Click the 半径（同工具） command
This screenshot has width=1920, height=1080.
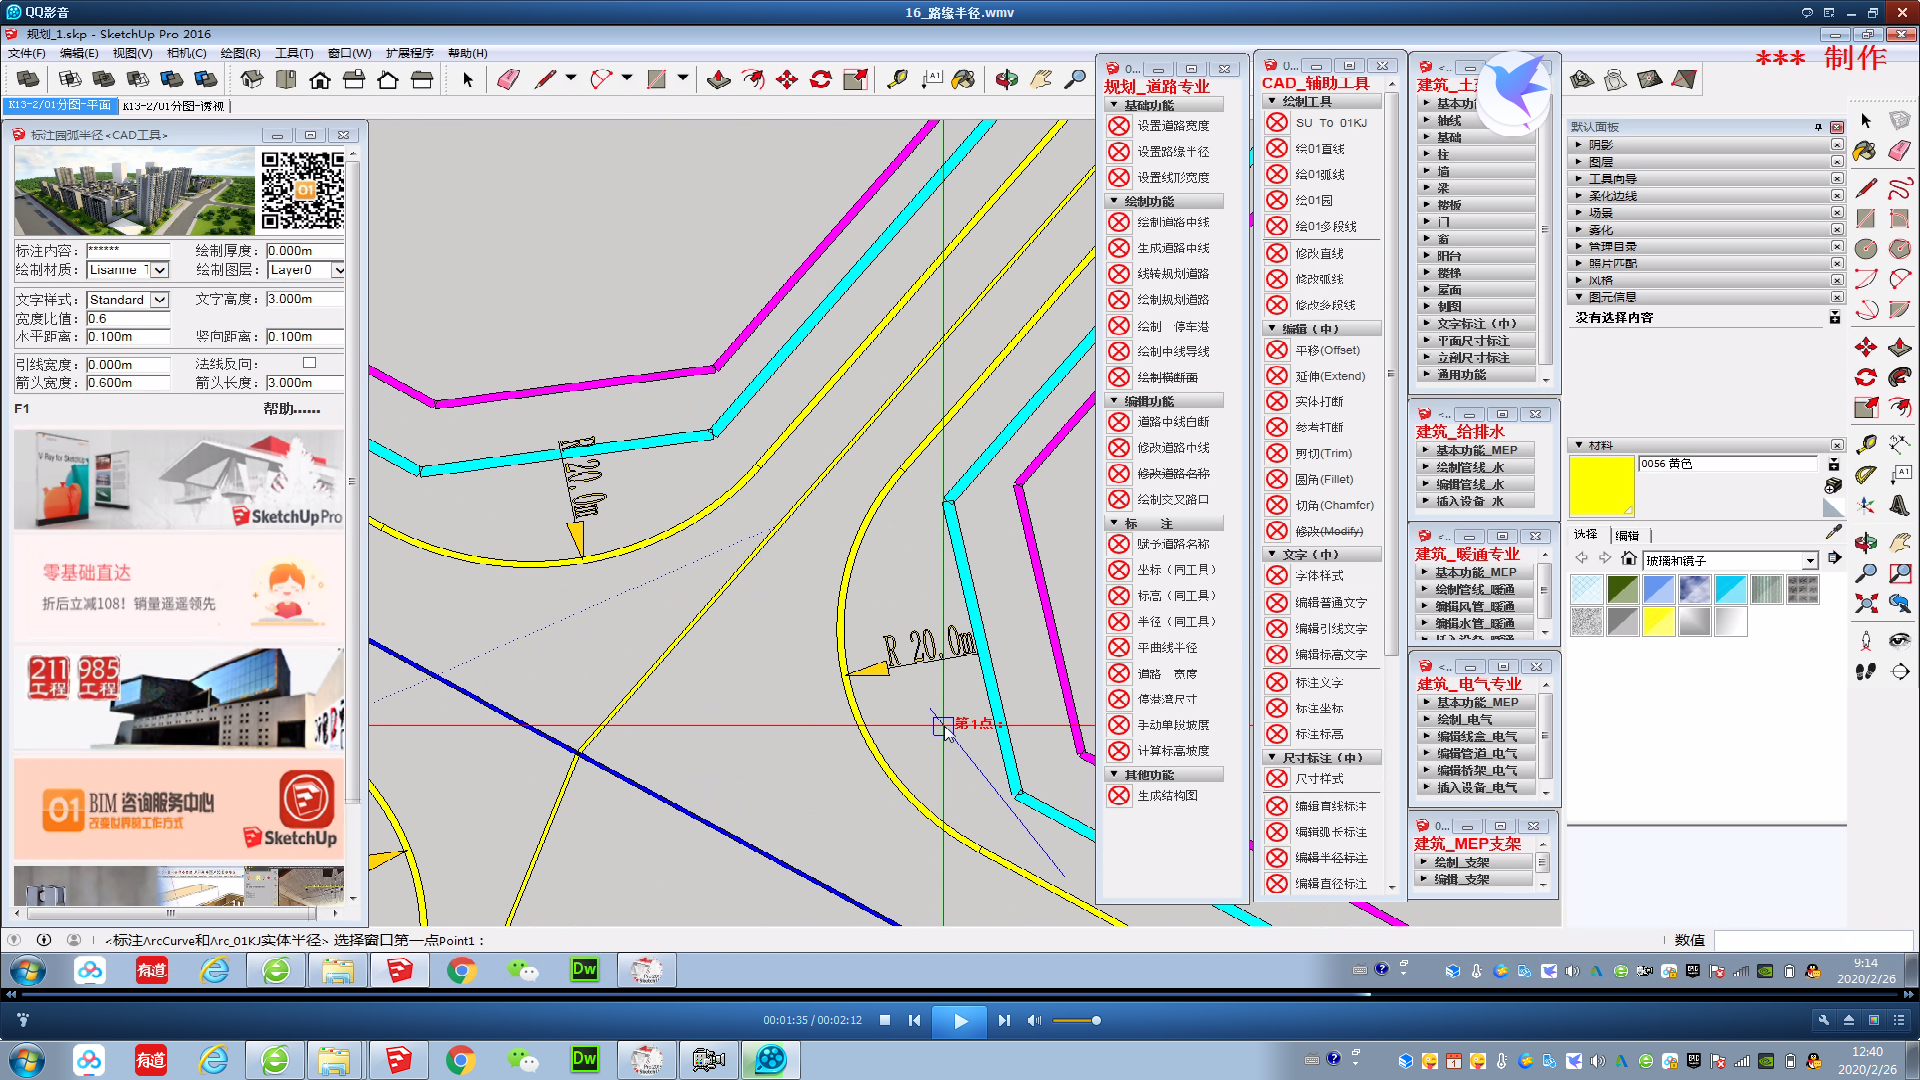coord(1176,622)
